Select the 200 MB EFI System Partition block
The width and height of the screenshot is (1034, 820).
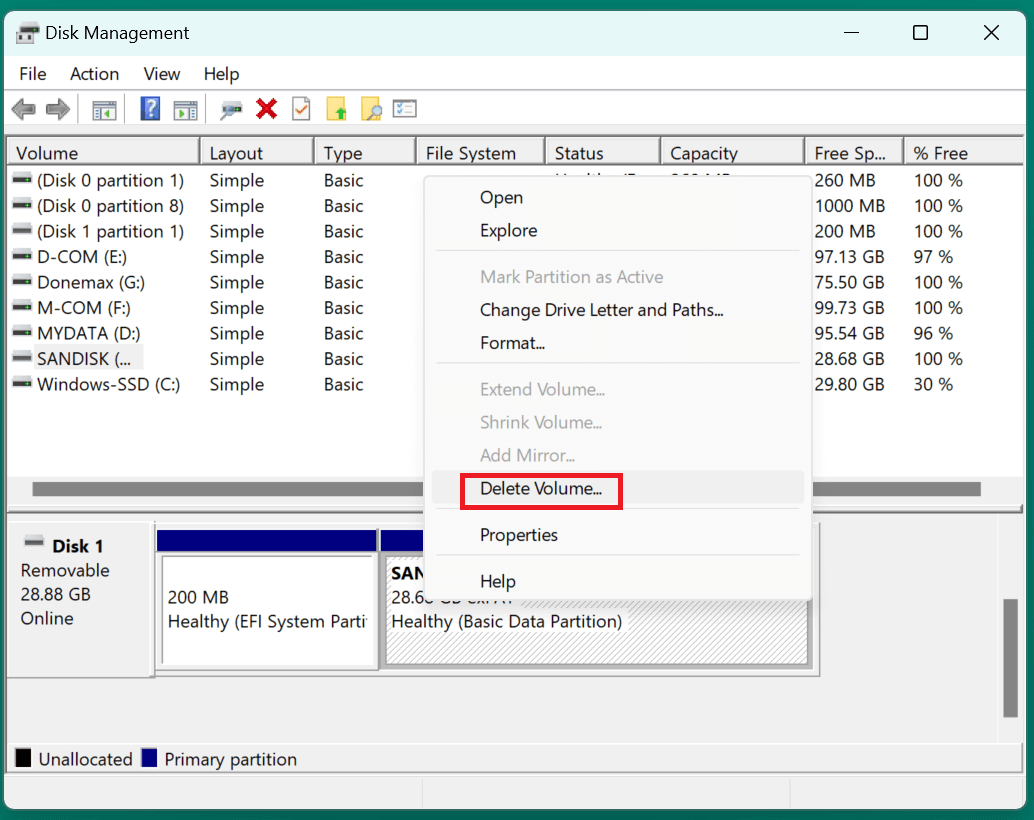click(x=267, y=610)
